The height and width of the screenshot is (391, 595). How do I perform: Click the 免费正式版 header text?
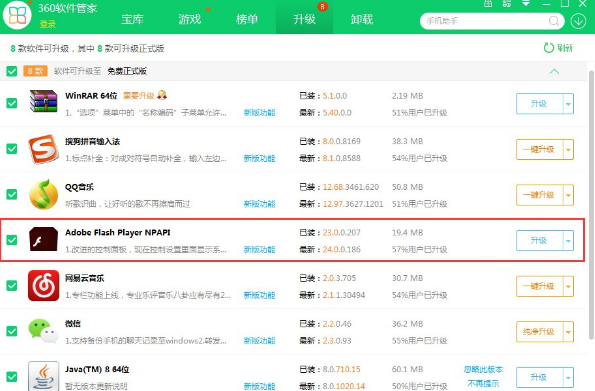click(127, 71)
